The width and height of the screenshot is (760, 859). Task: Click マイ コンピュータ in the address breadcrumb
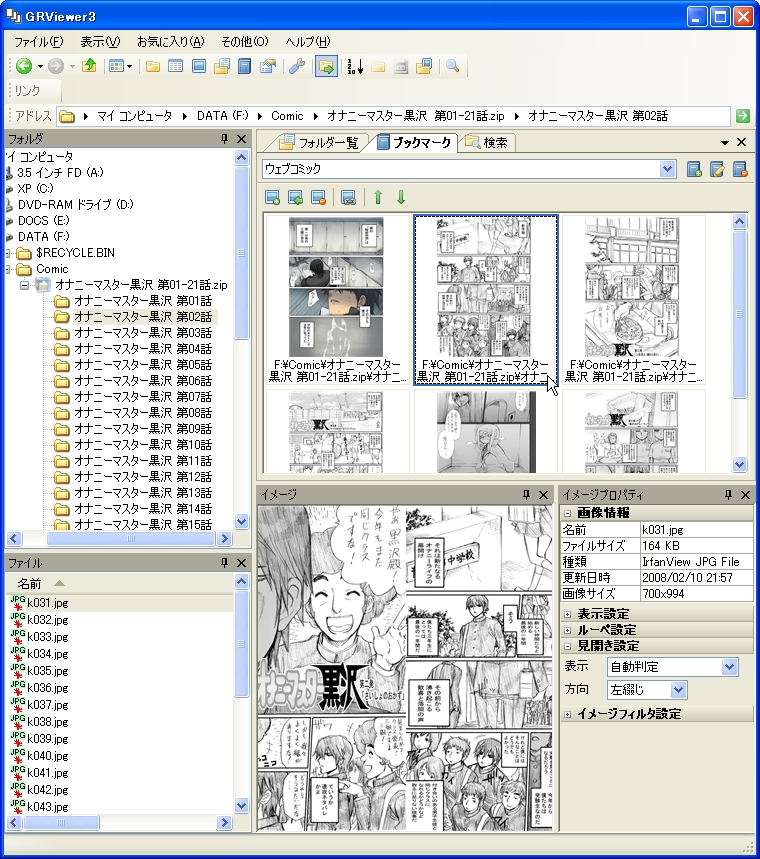coord(135,116)
